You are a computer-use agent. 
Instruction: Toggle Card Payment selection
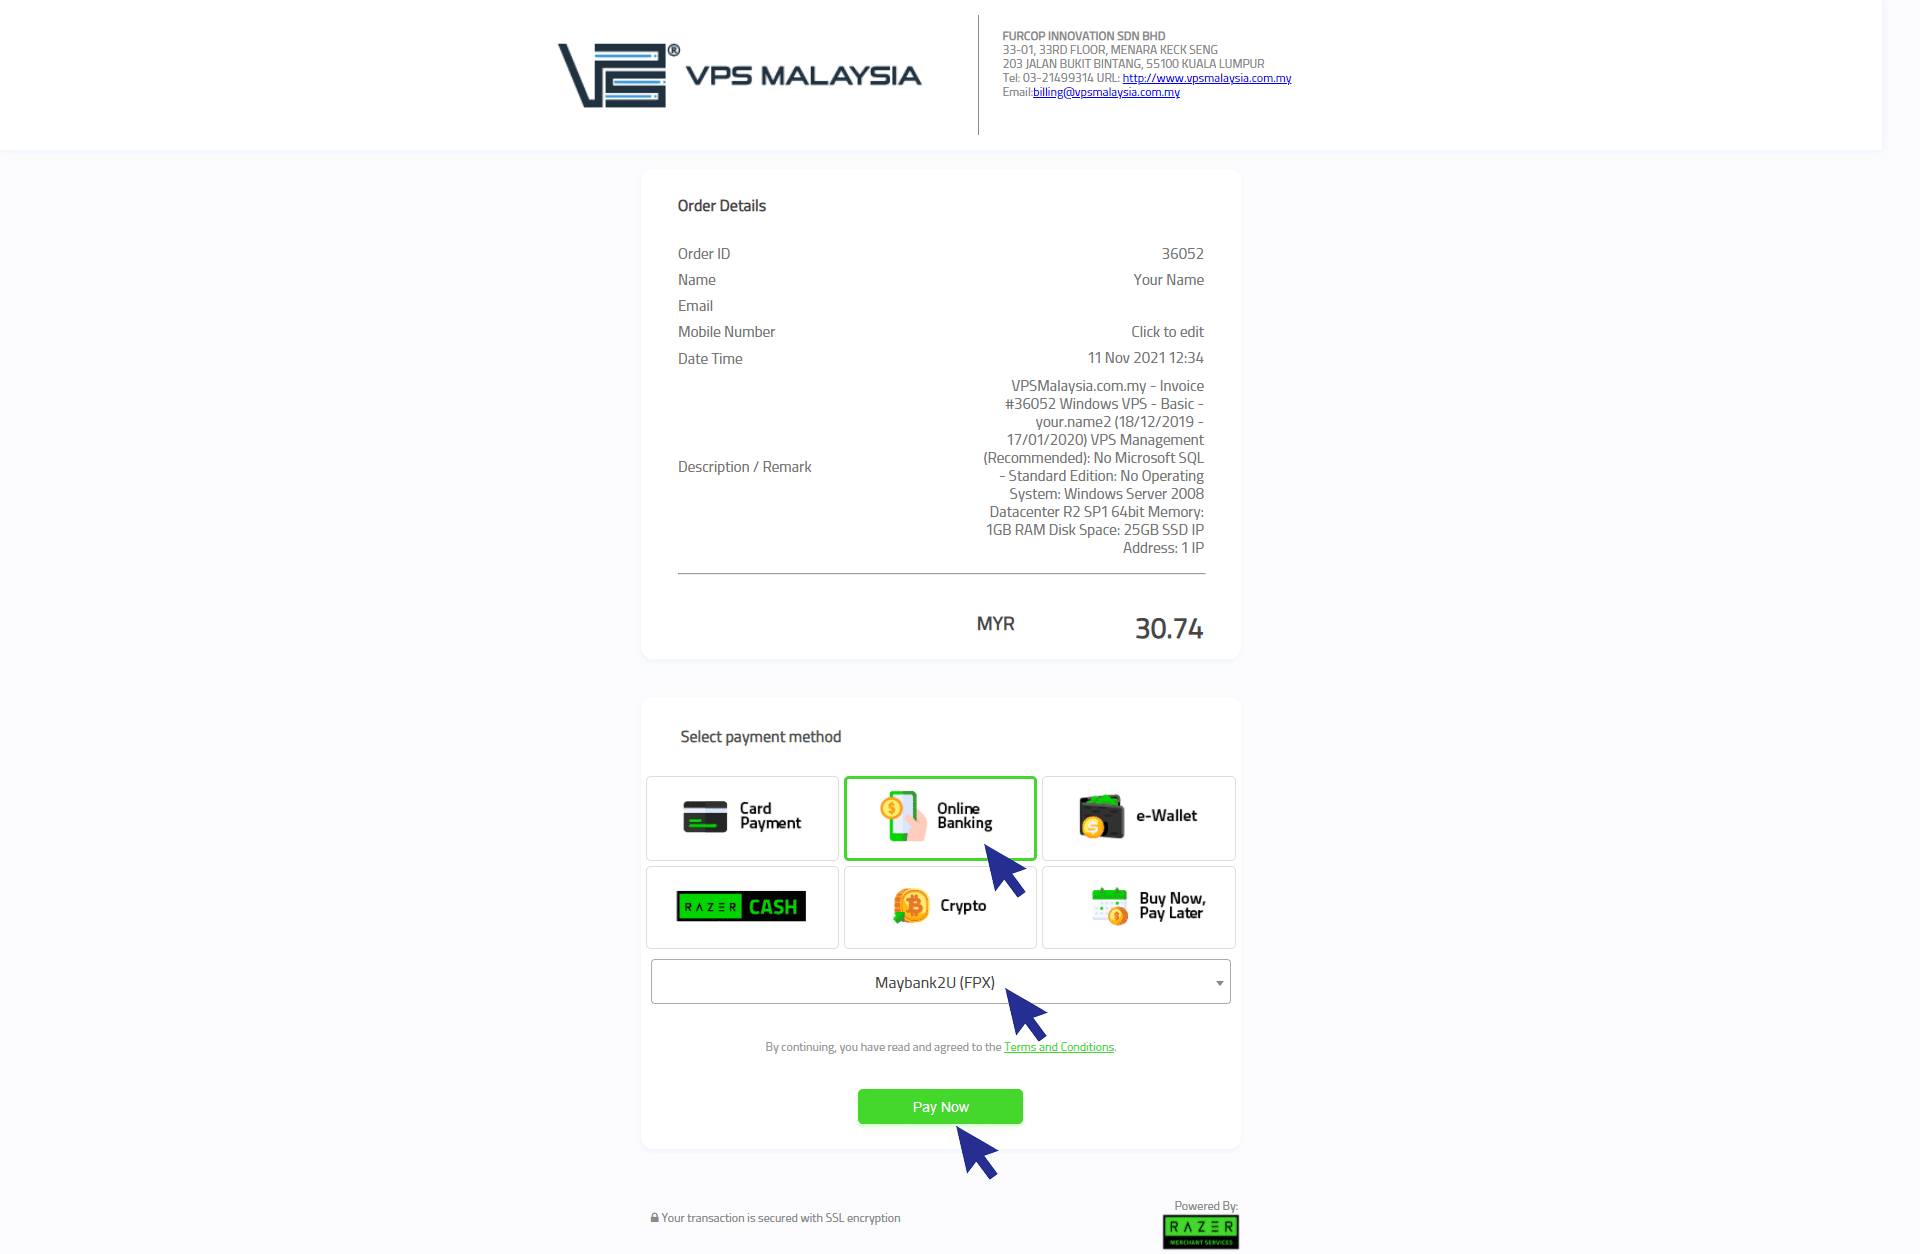click(x=742, y=816)
